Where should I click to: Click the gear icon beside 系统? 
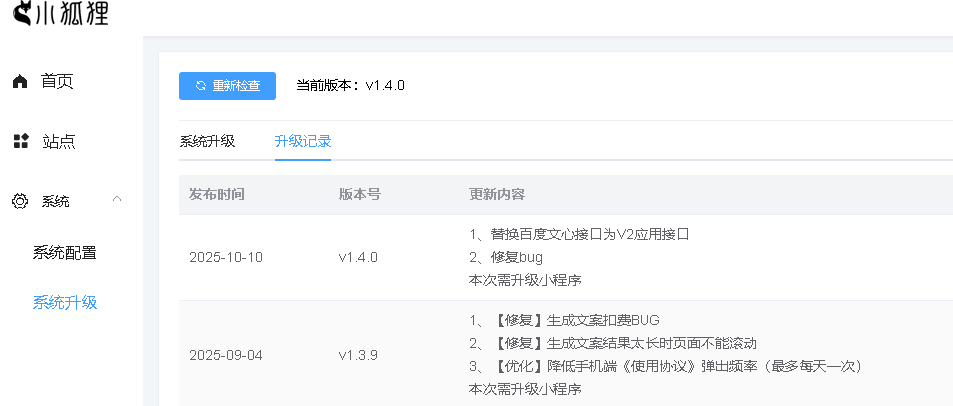point(20,201)
